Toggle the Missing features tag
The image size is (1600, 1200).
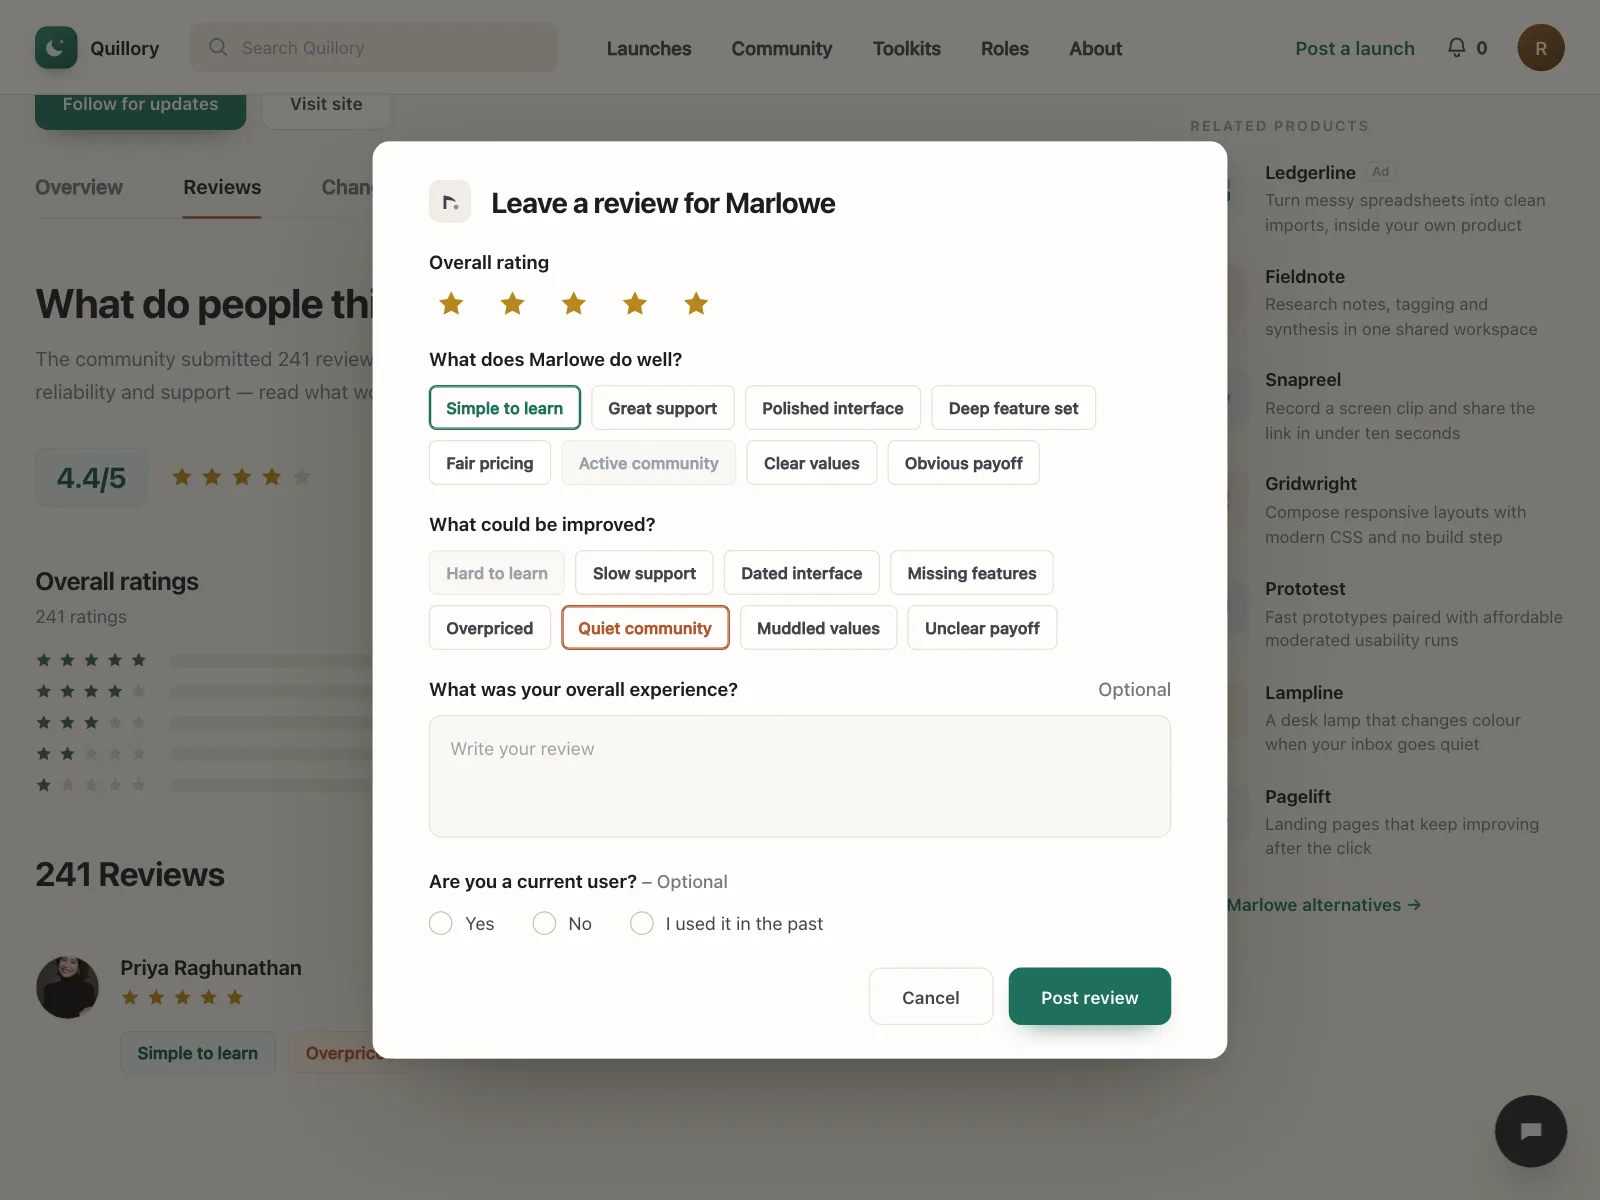[972, 573]
